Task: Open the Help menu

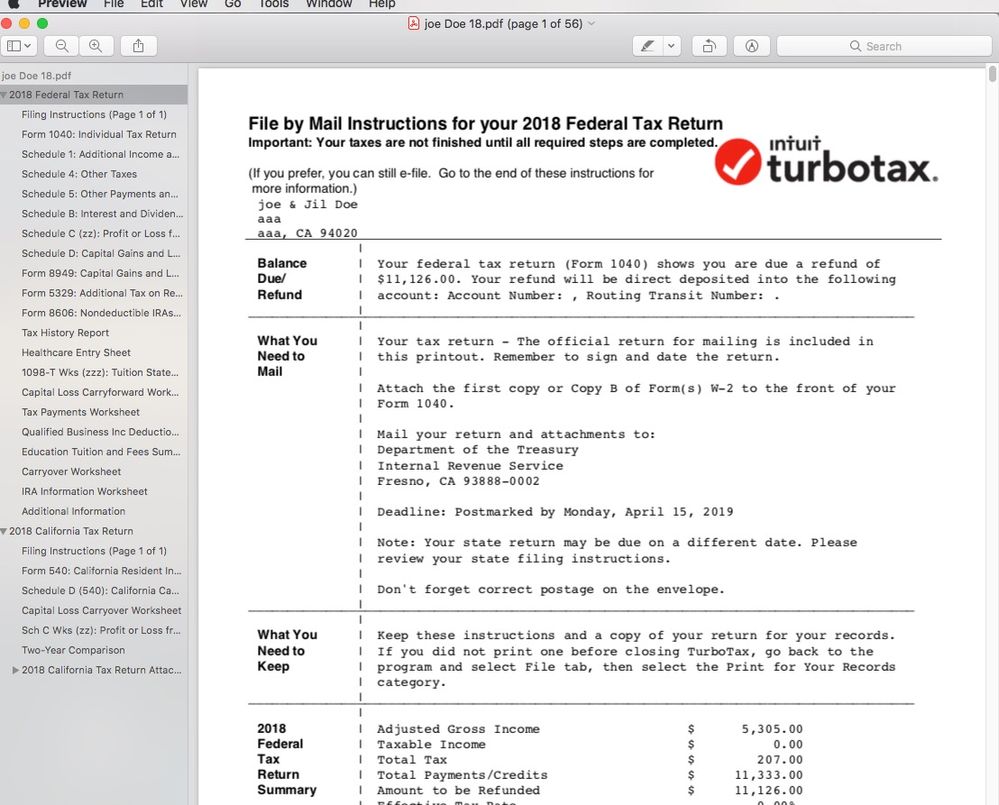Action: [x=382, y=4]
